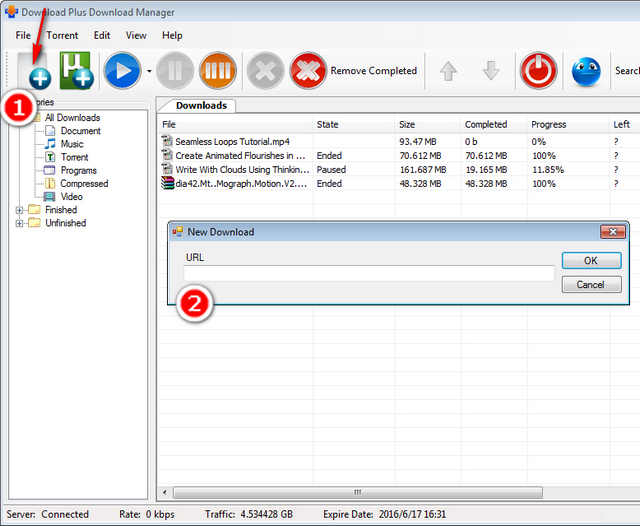Viewport: 640px width, 526px height.
Task: Click the horizontal scrollbar thumb
Action: pos(358,492)
